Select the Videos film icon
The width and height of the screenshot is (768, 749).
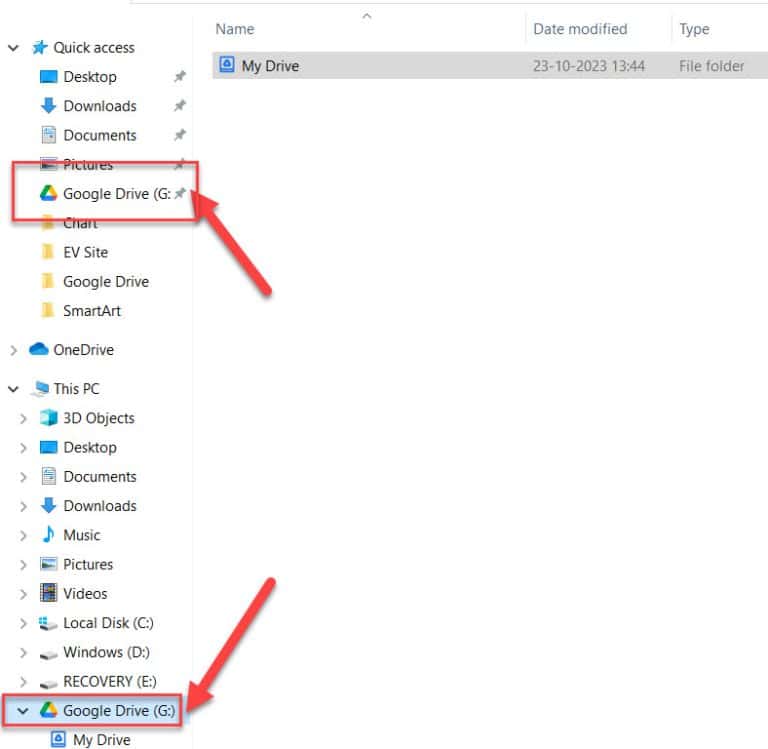pos(48,593)
